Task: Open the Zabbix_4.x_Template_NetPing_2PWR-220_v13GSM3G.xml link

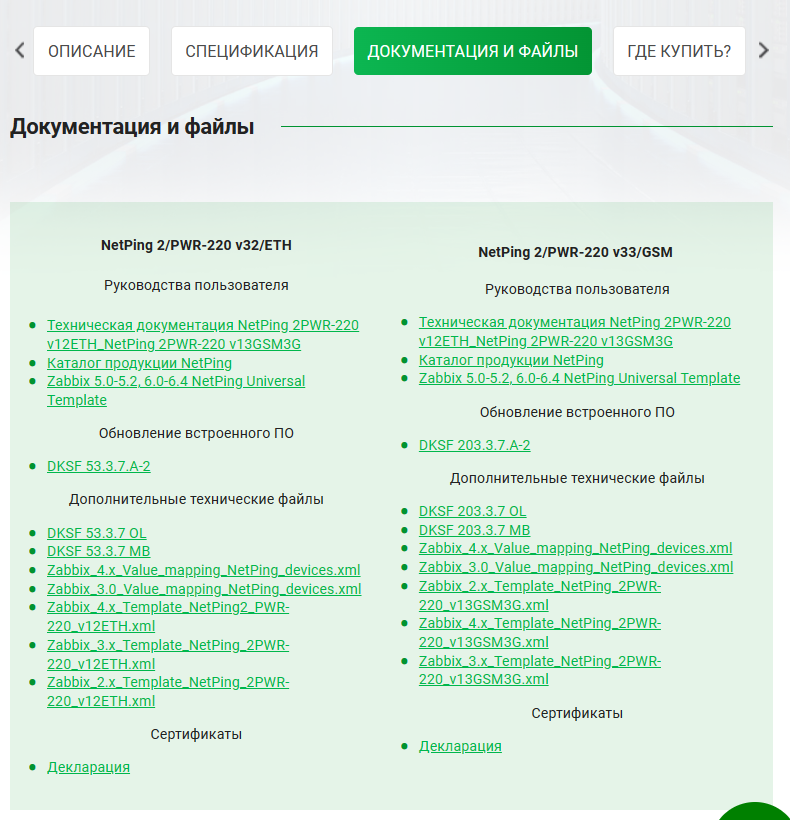Action: coord(539,632)
